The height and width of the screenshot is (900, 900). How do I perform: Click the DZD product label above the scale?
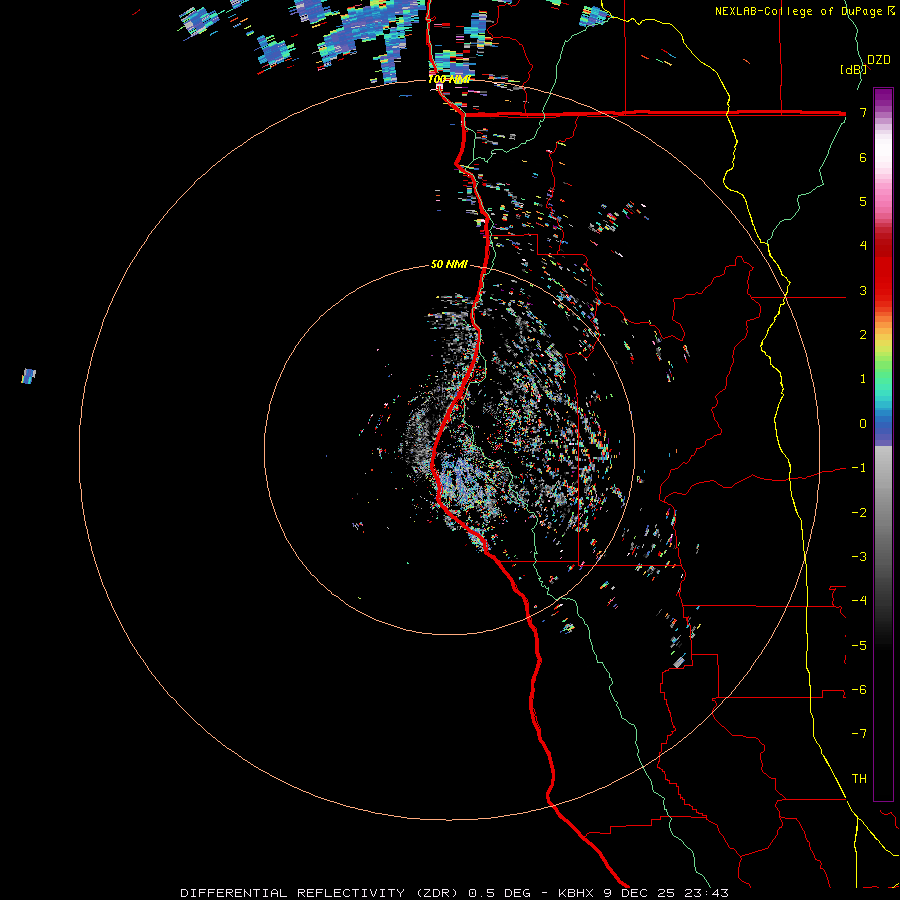tap(879, 60)
